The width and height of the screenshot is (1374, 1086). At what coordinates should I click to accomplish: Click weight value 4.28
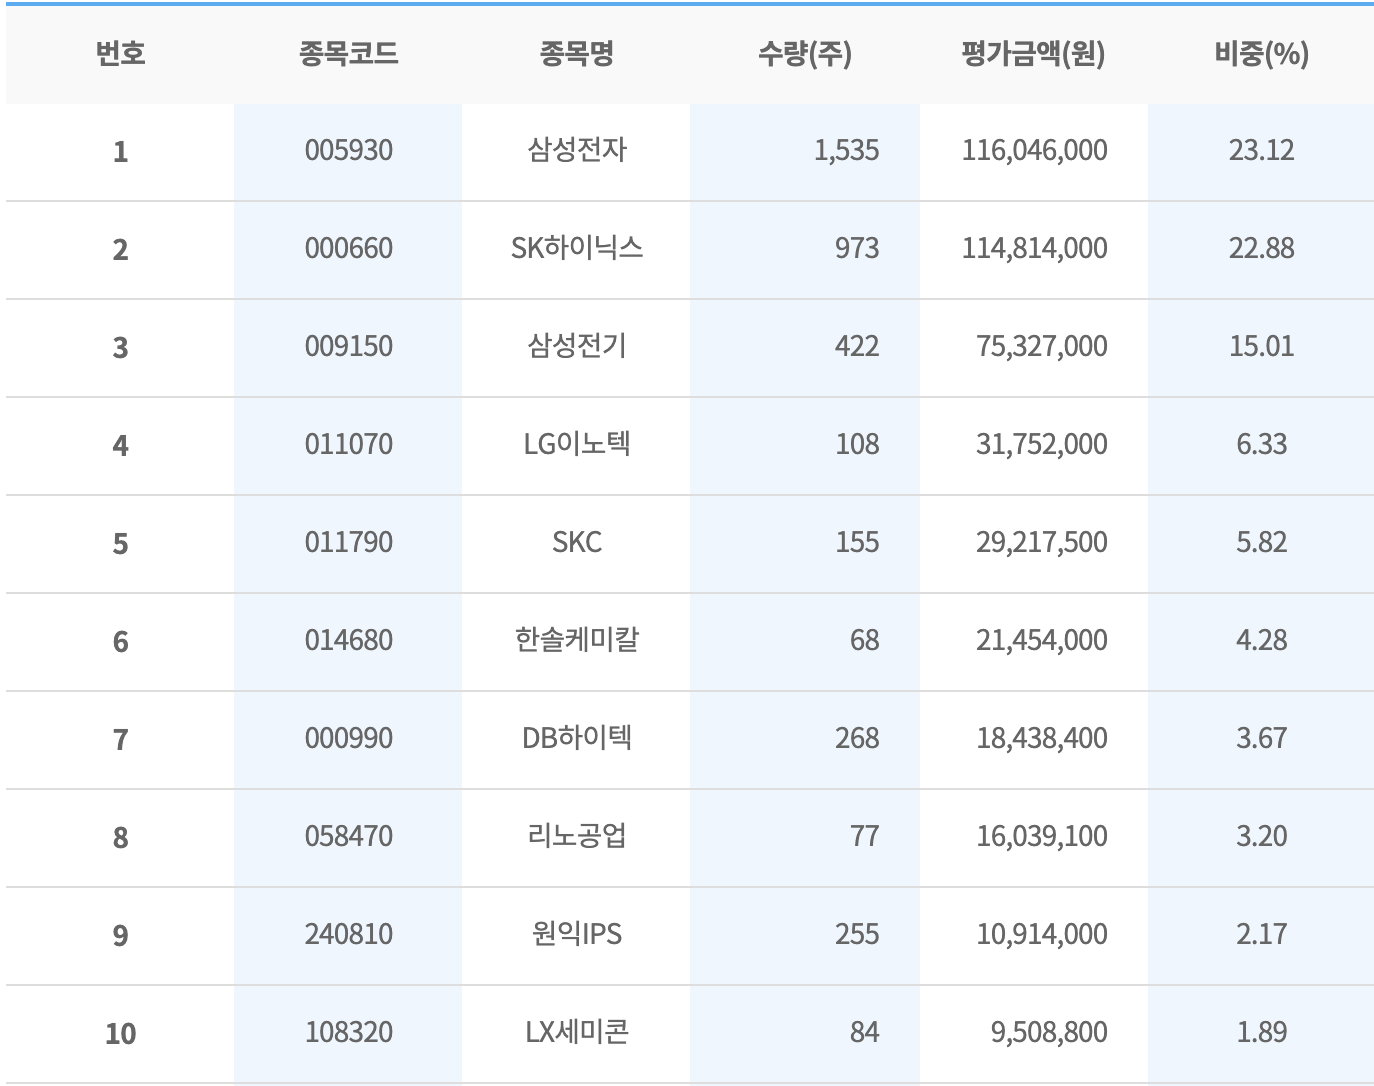pos(1262,641)
